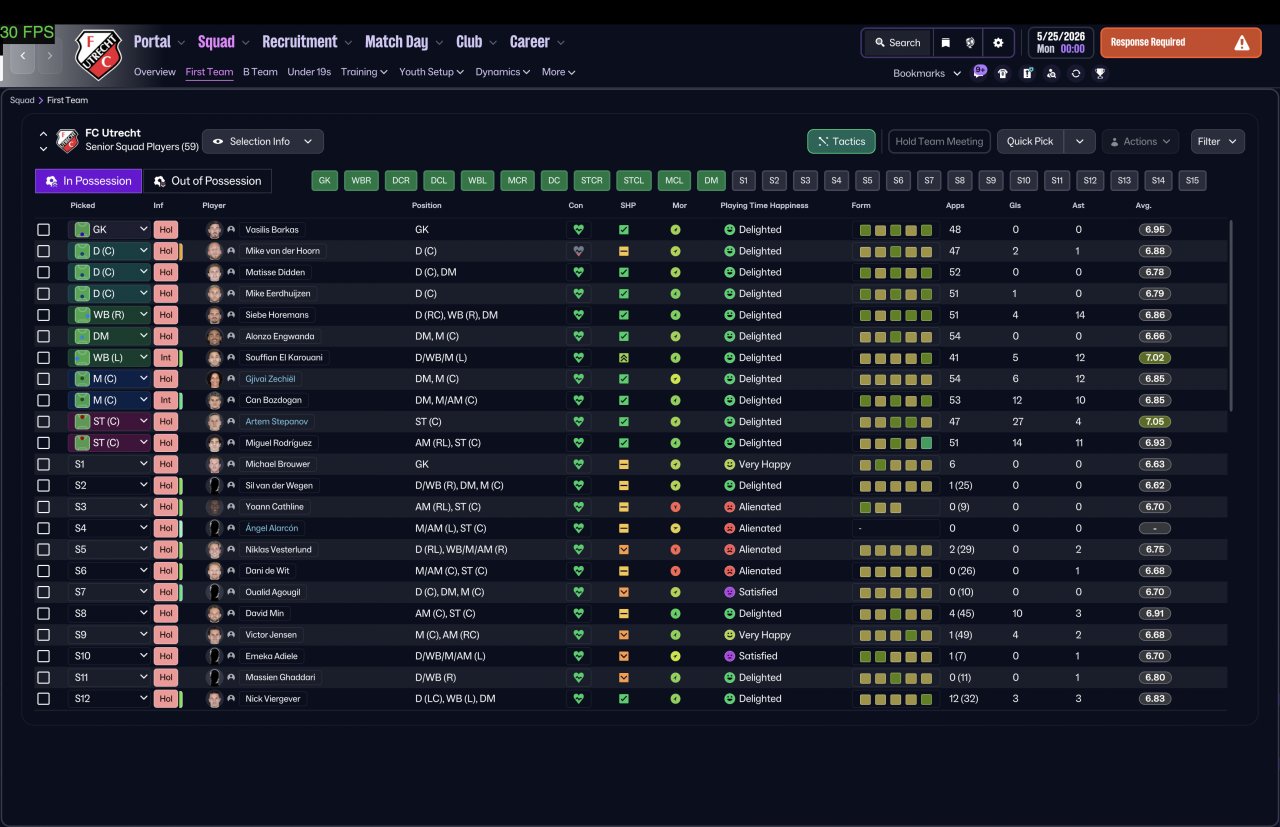Open settings gear icon in top bar
1280x827 pixels.
pyautogui.click(x=998, y=43)
